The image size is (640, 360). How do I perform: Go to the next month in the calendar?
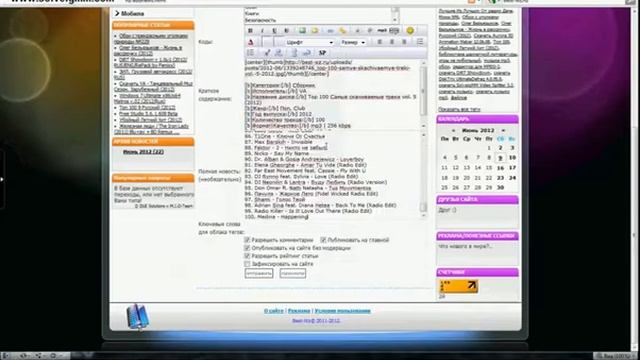coord(503,131)
